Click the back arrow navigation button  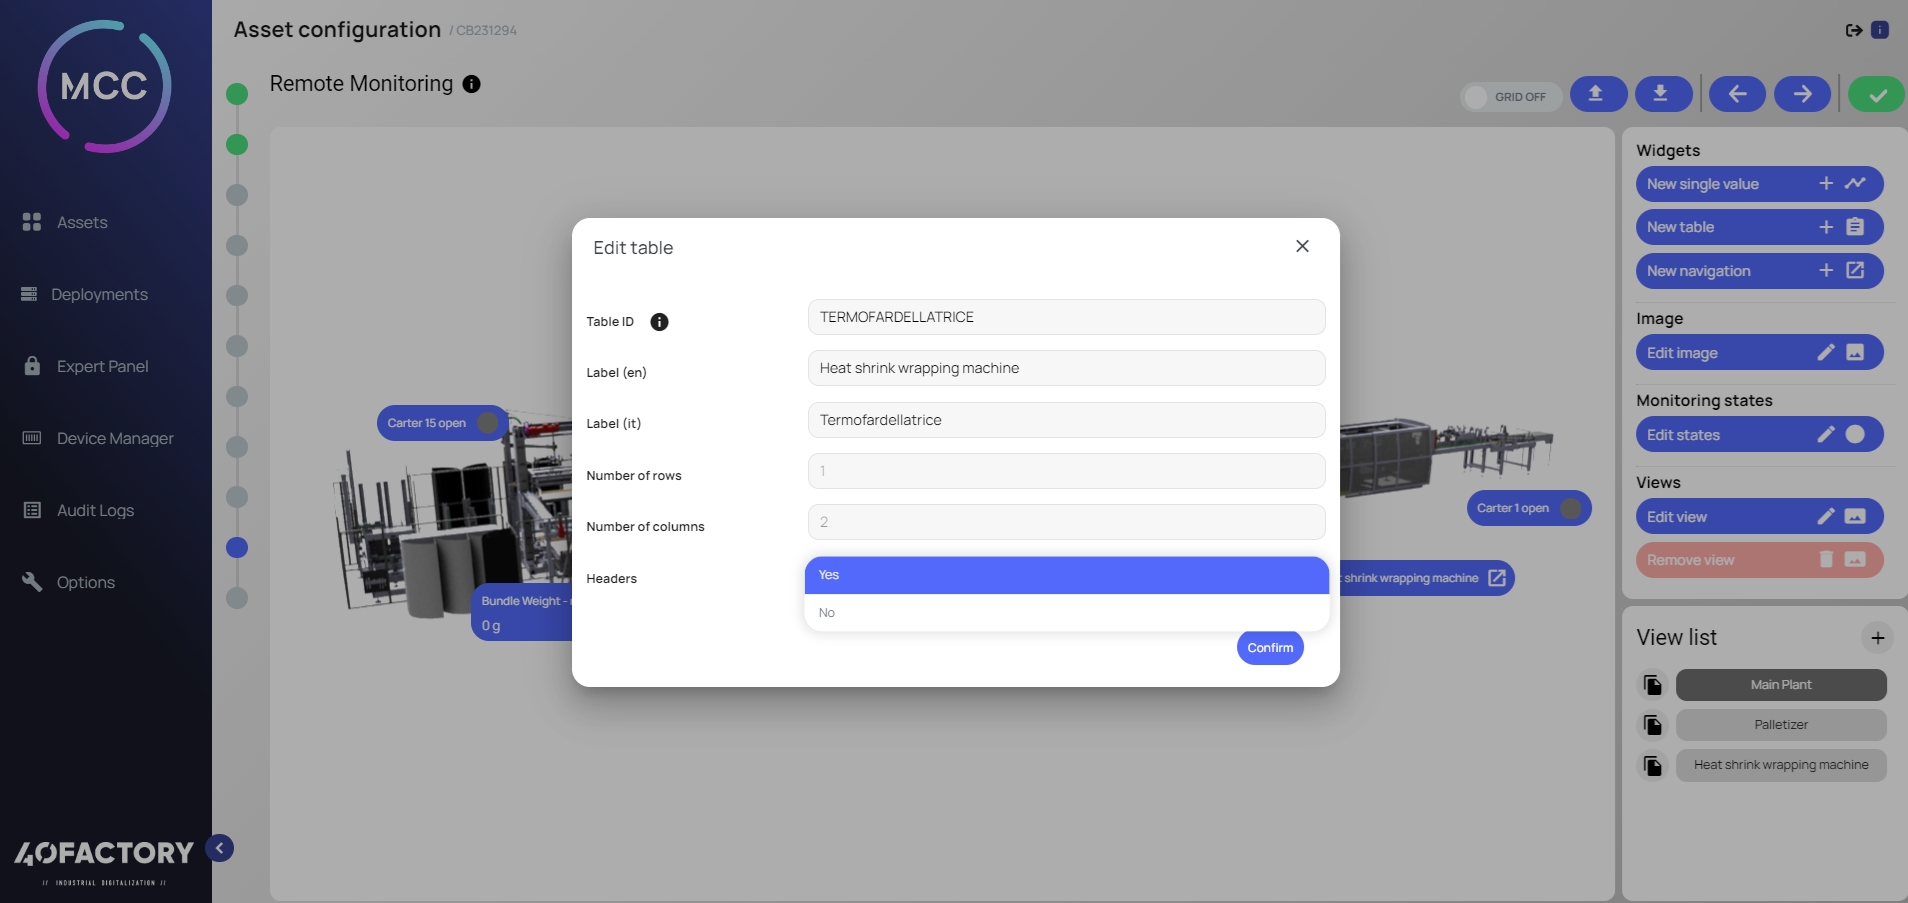[x=1737, y=94]
